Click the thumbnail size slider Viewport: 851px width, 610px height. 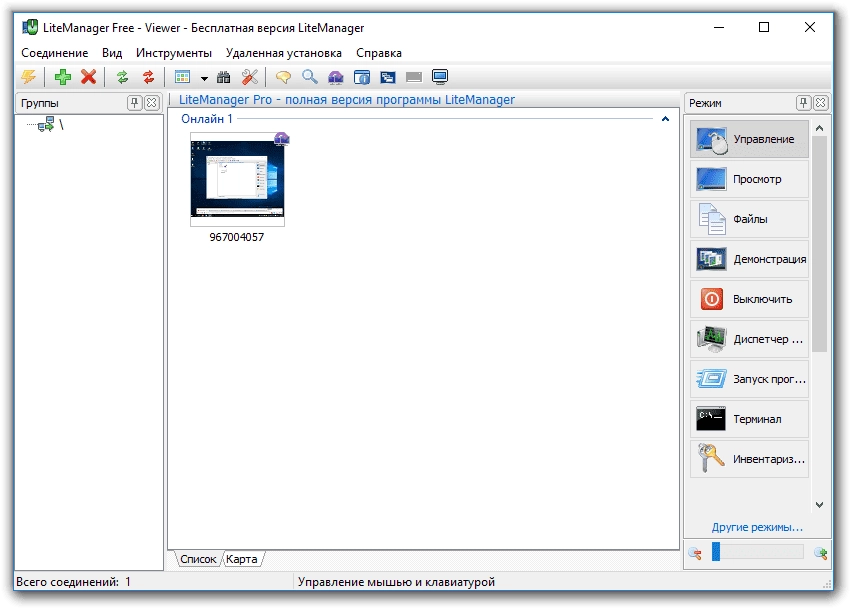pos(758,552)
